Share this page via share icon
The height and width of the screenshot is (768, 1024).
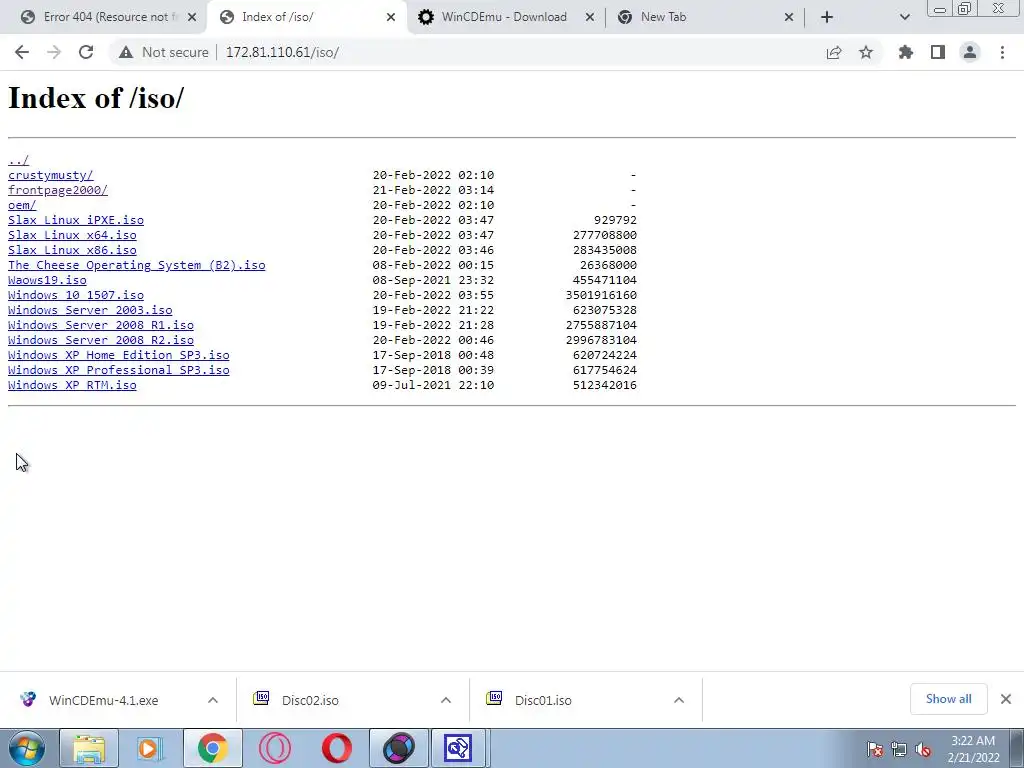pyautogui.click(x=834, y=52)
